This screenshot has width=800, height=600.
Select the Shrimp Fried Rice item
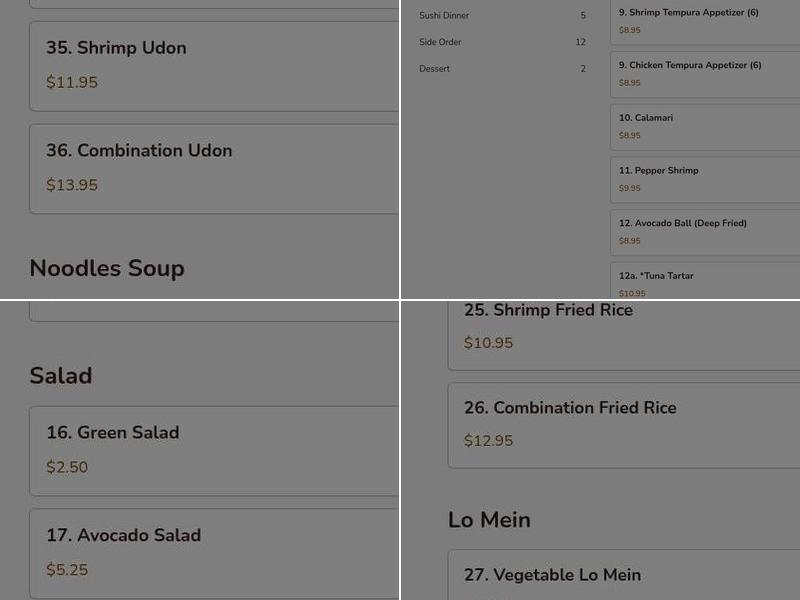548,311
